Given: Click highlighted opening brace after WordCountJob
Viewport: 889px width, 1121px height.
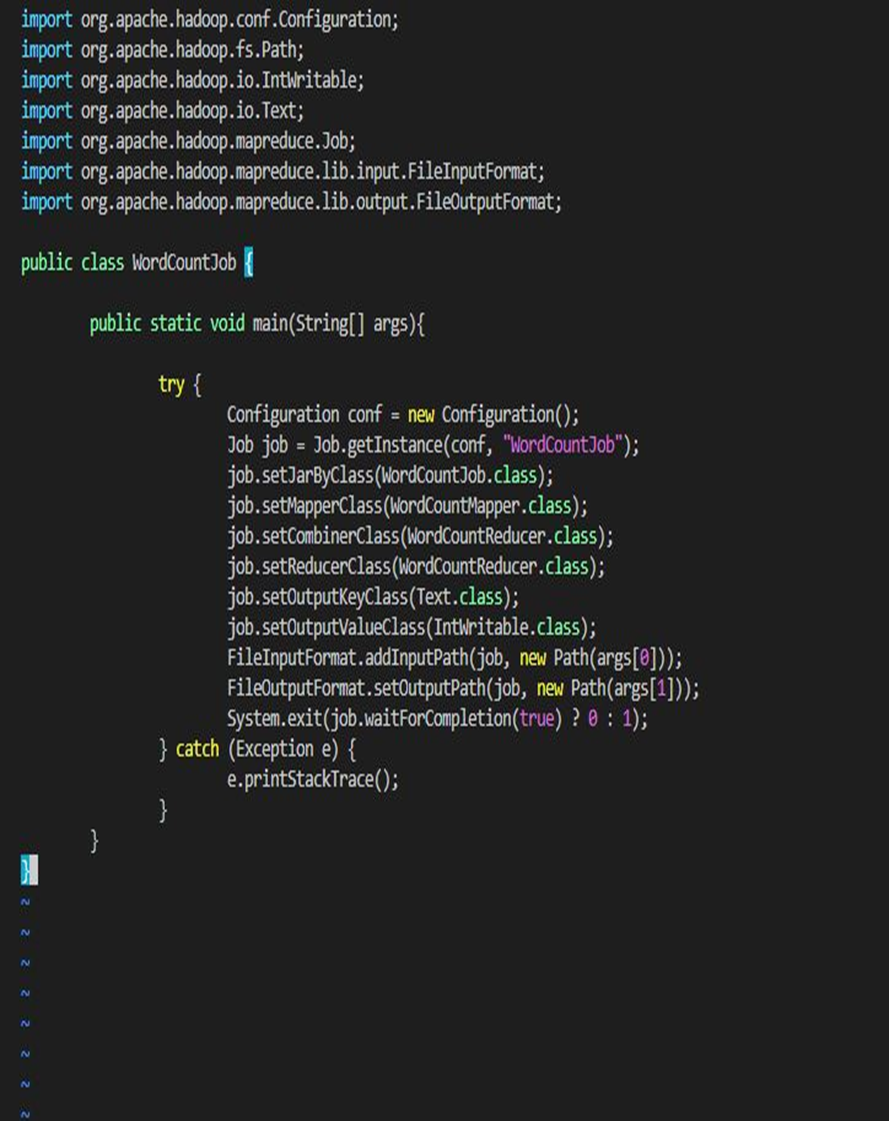Looking at the screenshot, I should tap(249, 262).
